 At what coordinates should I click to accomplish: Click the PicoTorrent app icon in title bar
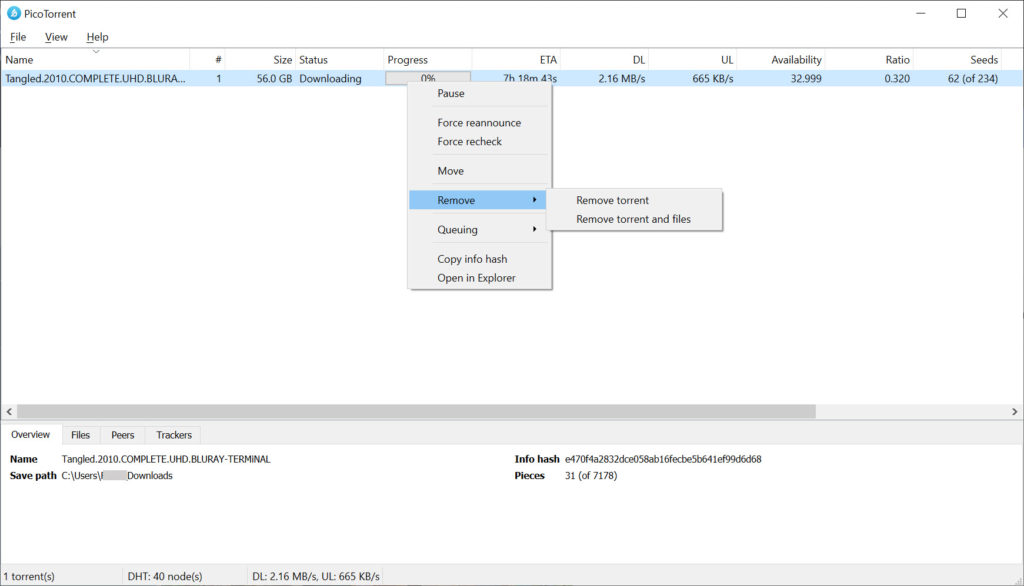tap(14, 13)
